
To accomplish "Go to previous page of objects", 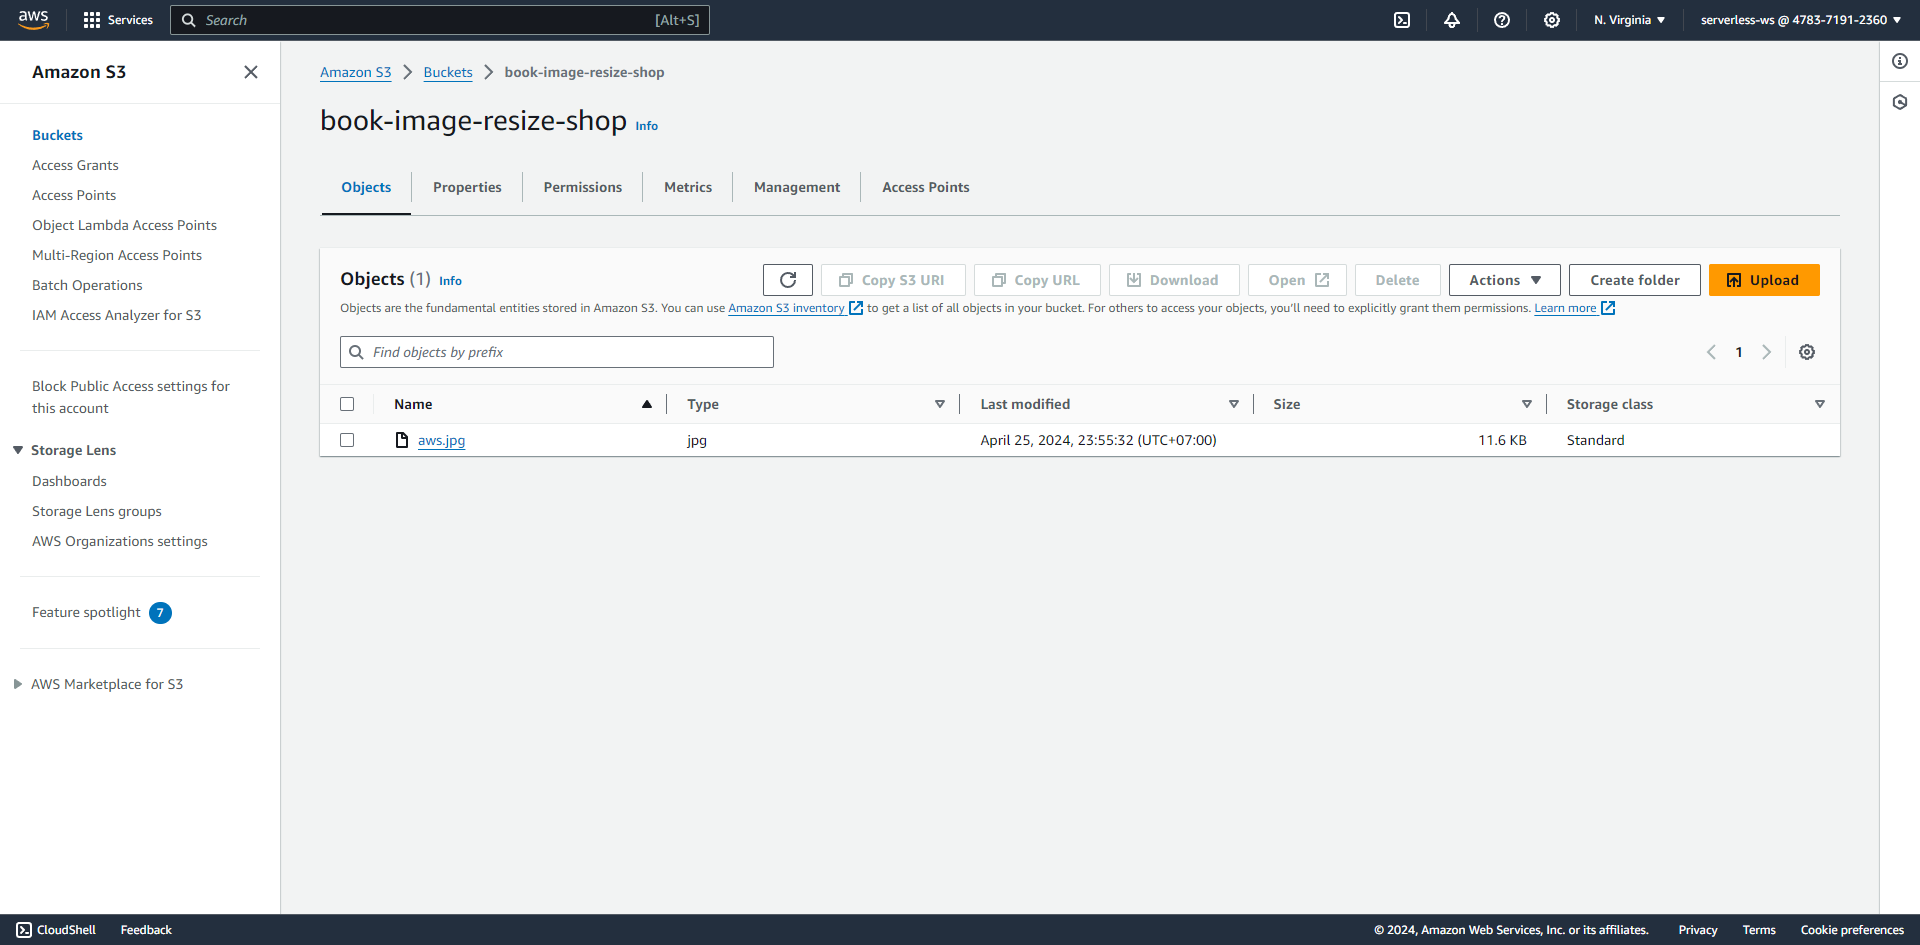I will coord(1711,352).
